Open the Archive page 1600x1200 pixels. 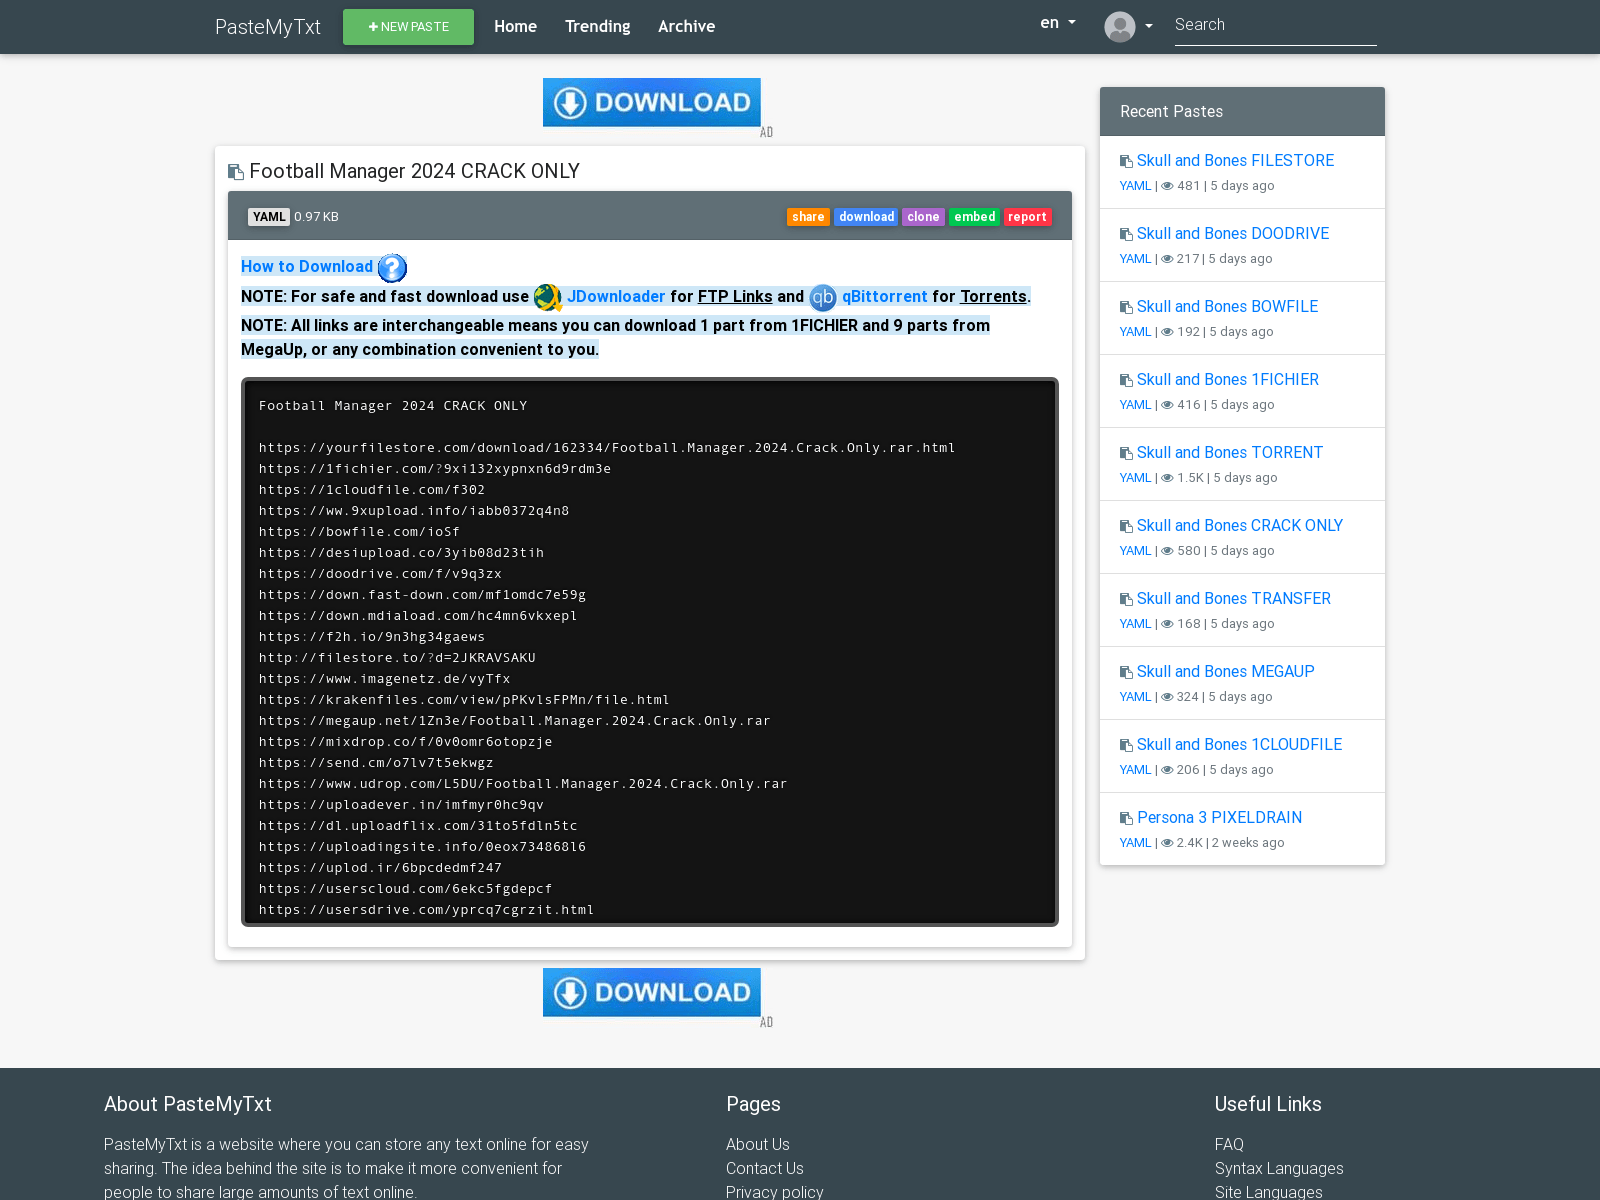[x=686, y=27]
